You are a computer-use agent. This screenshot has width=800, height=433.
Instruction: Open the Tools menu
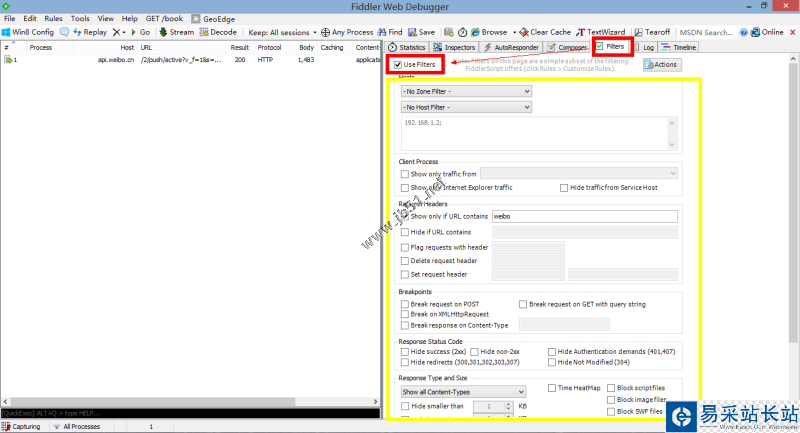[x=80, y=18]
